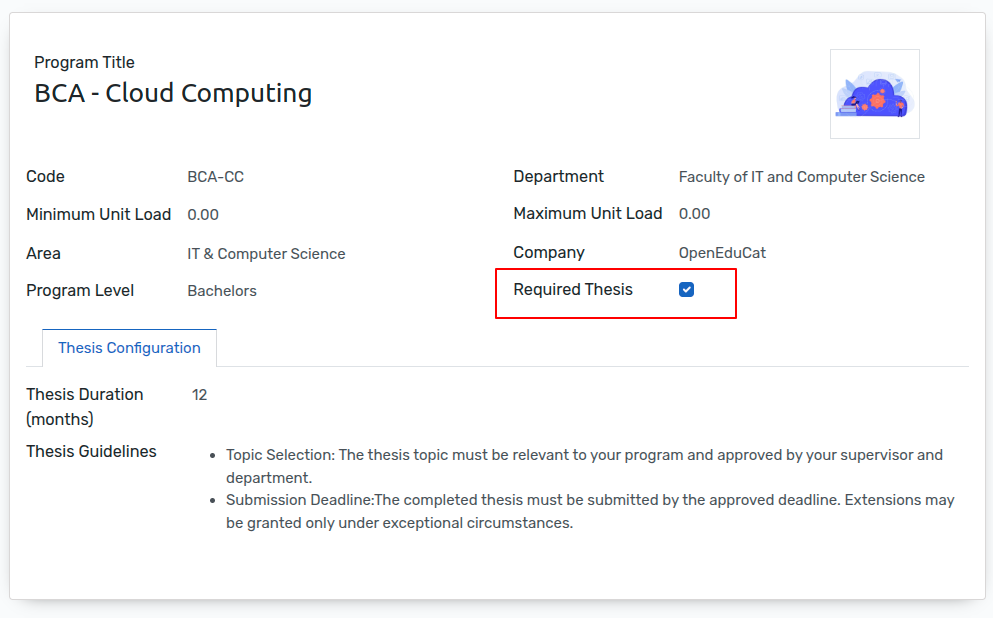This screenshot has width=993, height=618.
Task: Click the BCA-CC code field
Action: pos(215,177)
